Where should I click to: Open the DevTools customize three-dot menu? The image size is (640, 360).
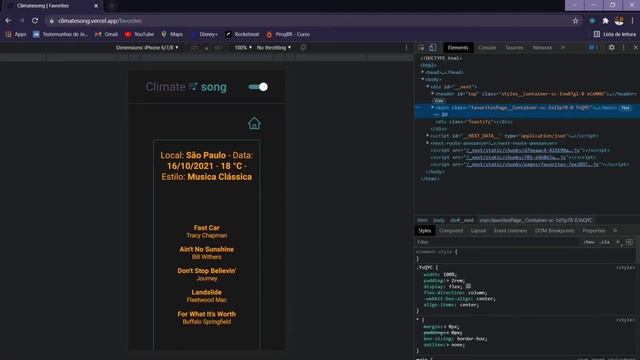pyautogui.click(x=623, y=48)
